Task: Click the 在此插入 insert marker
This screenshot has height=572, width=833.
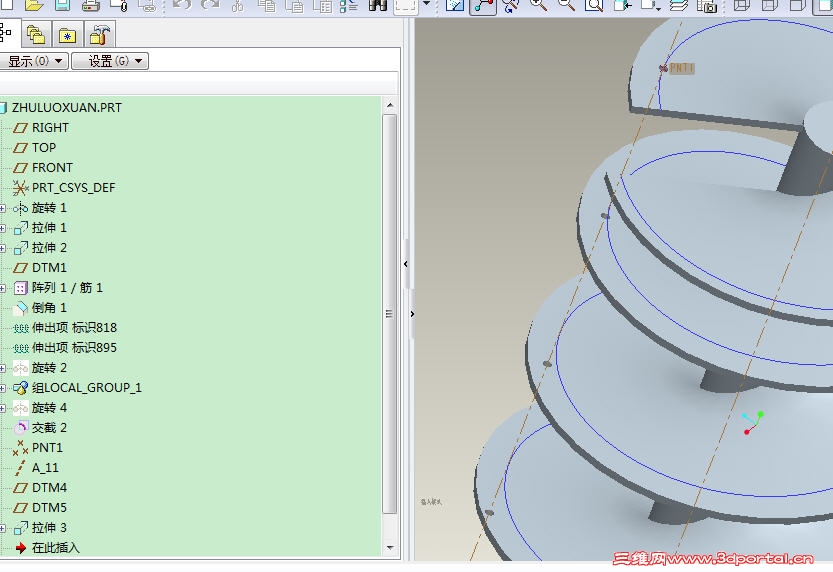Action: click(x=55, y=548)
